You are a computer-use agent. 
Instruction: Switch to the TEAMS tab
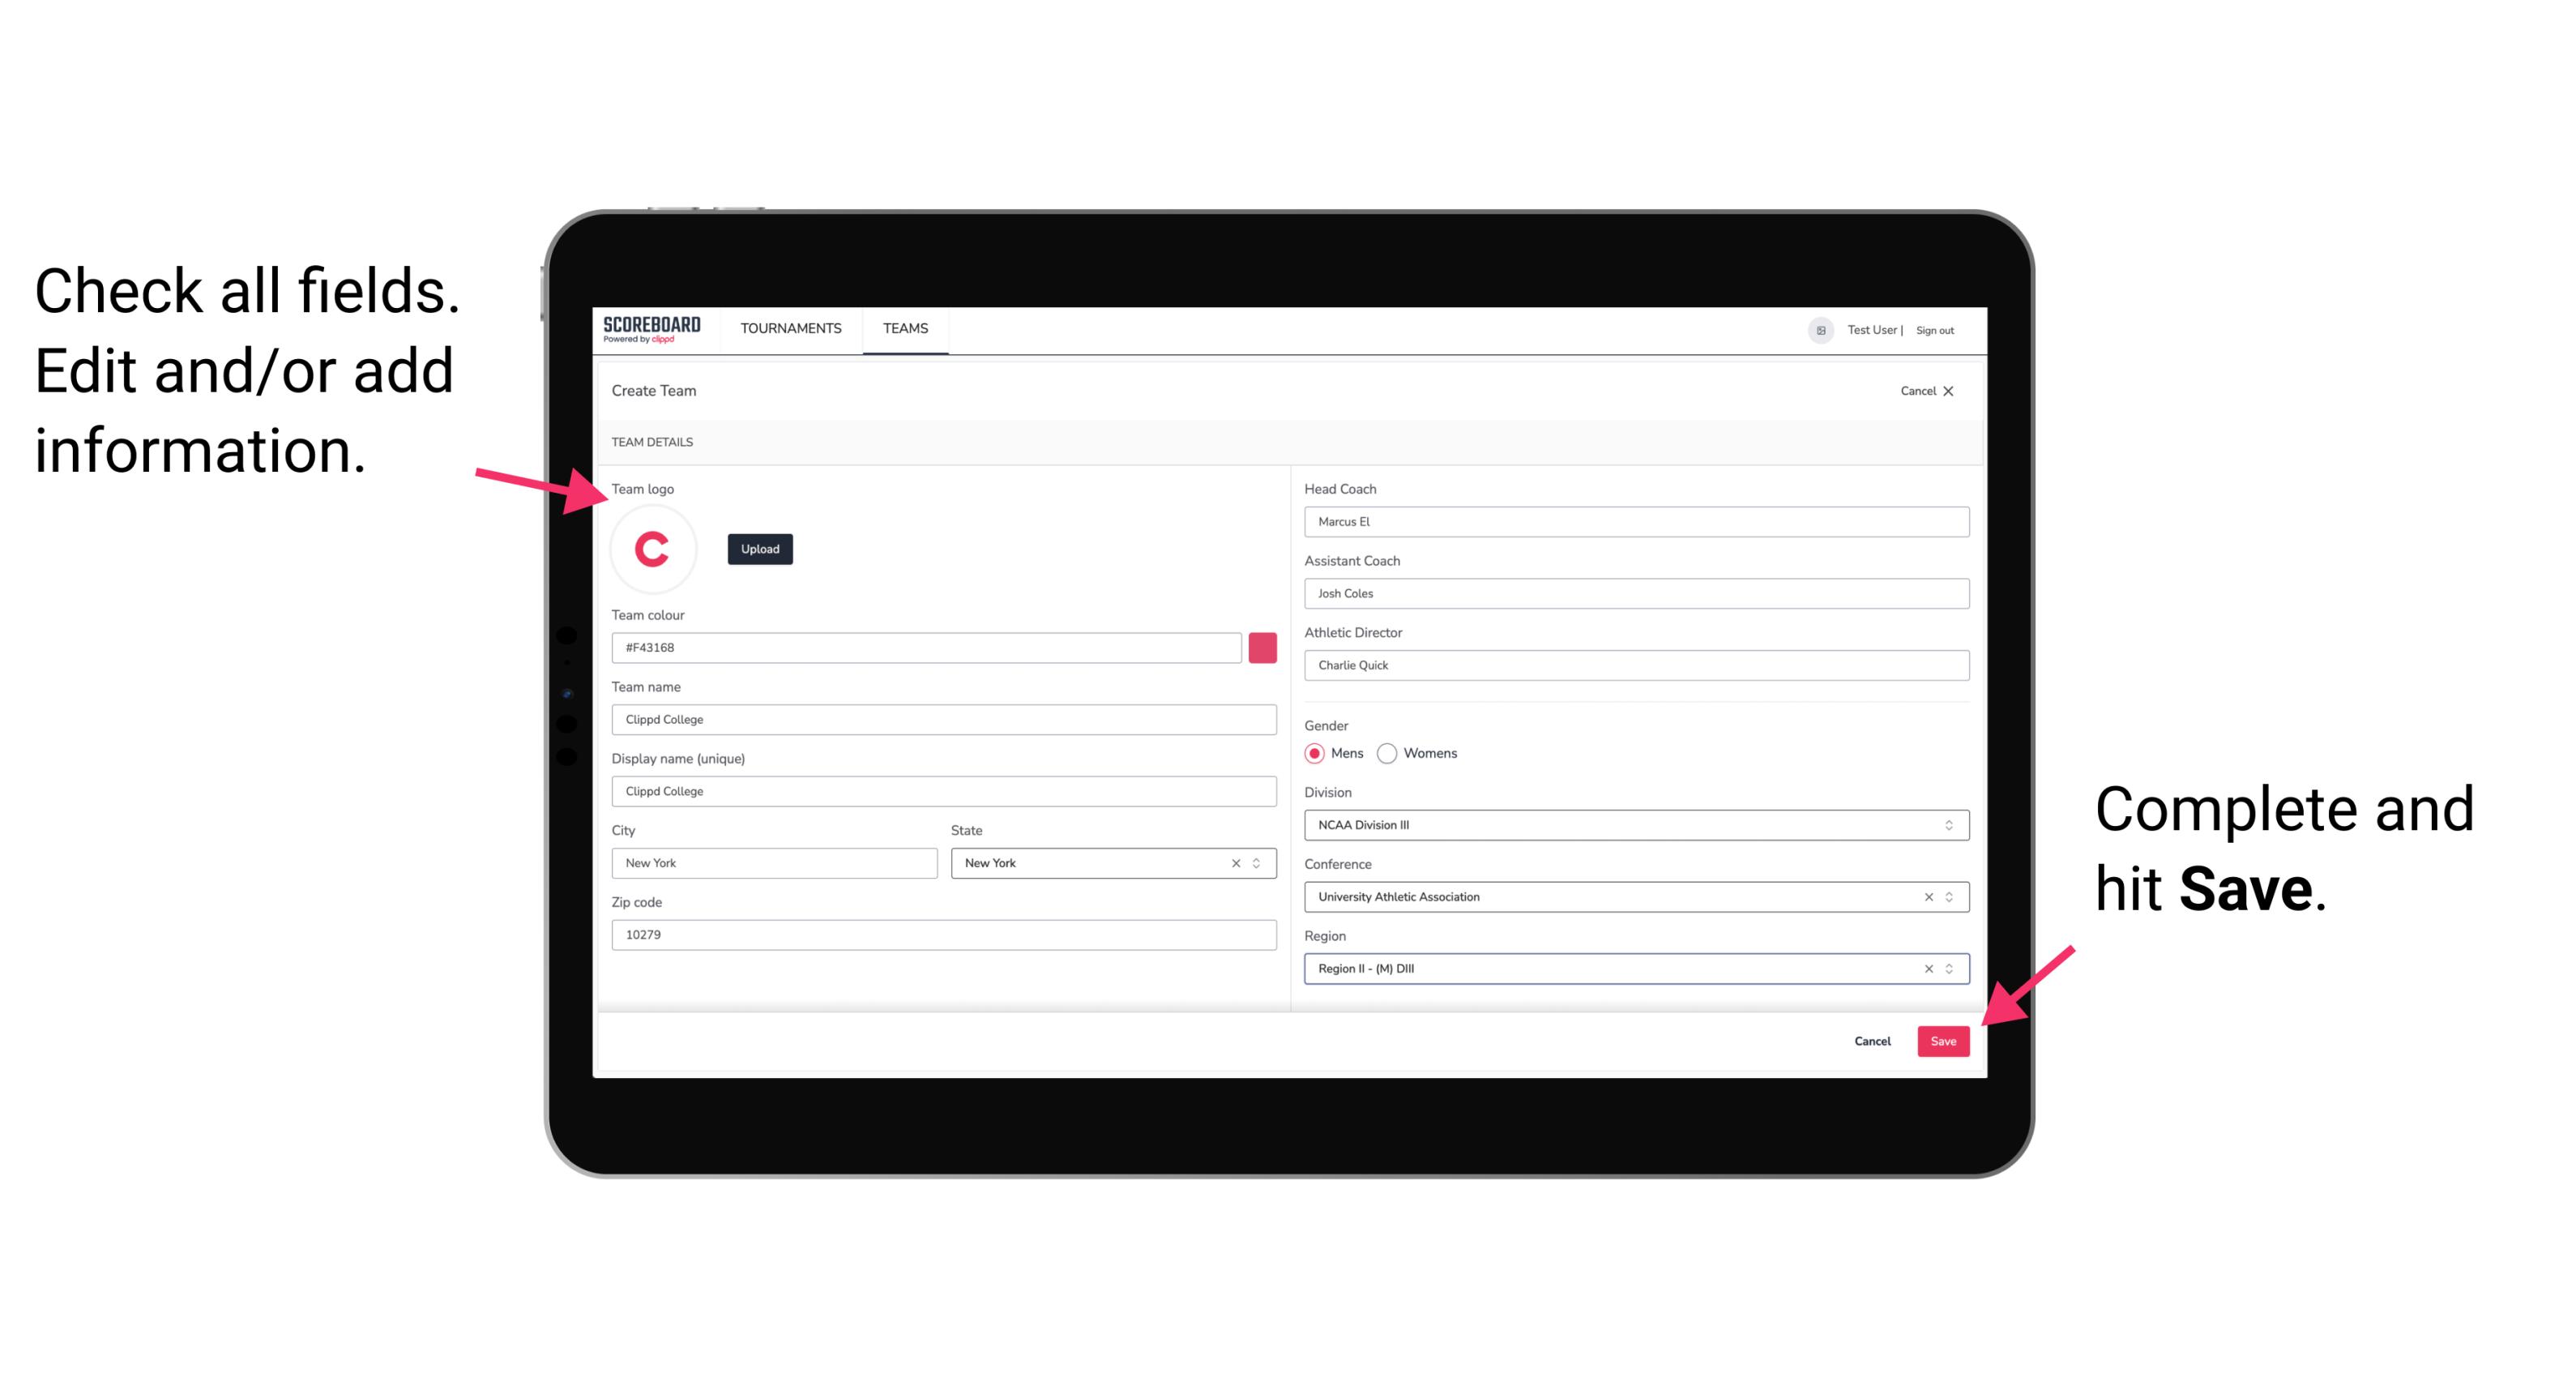point(906,327)
